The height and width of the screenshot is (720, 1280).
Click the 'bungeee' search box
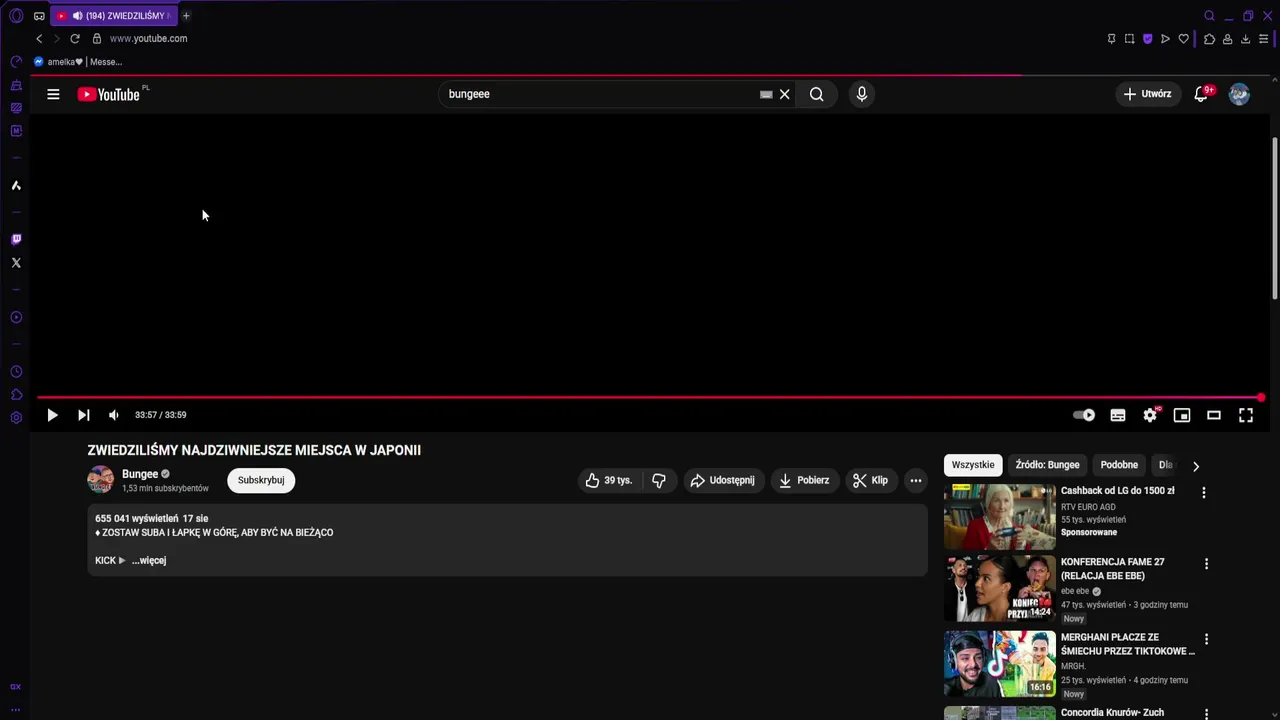point(600,94)
